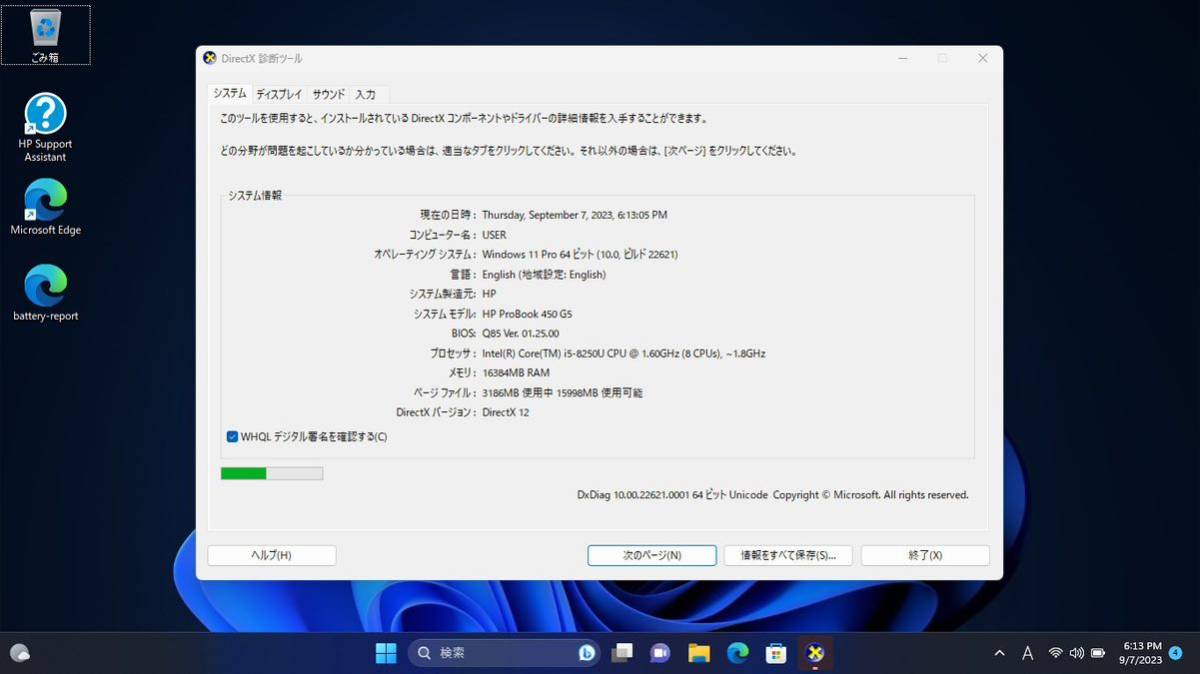Click the computer name value 'USER'
This screenshot has width=1200, height=674.
coord(494,235)
